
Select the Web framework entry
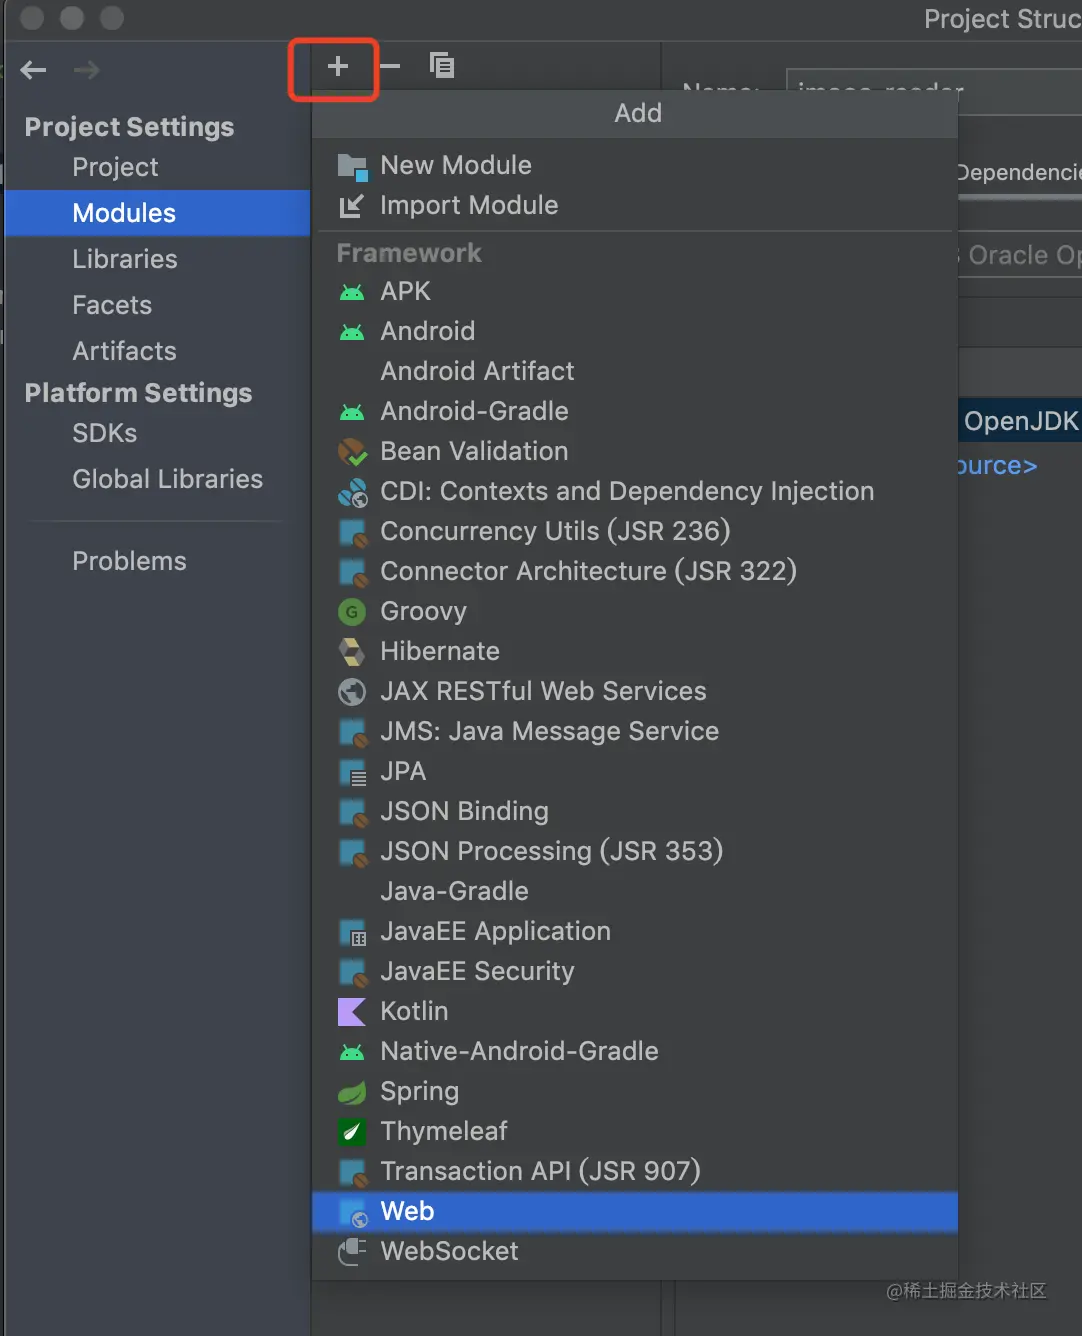pyautogui.click(x=407, y=1212)
